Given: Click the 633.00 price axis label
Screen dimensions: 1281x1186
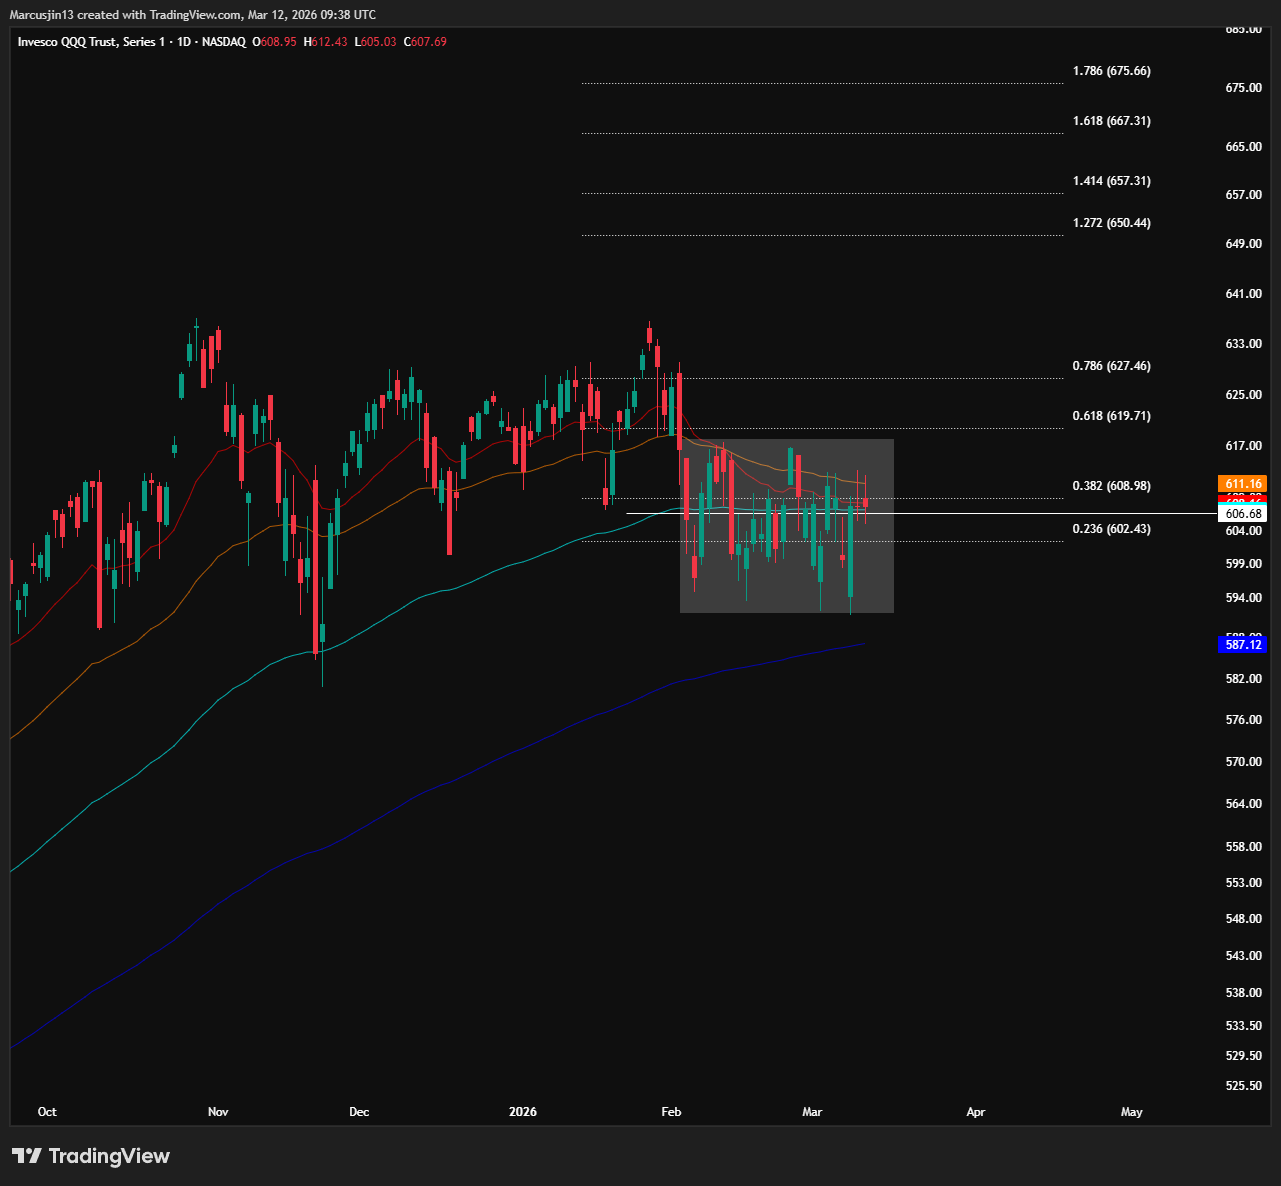Looking at the screenshot, I should tap(1244, 344).
